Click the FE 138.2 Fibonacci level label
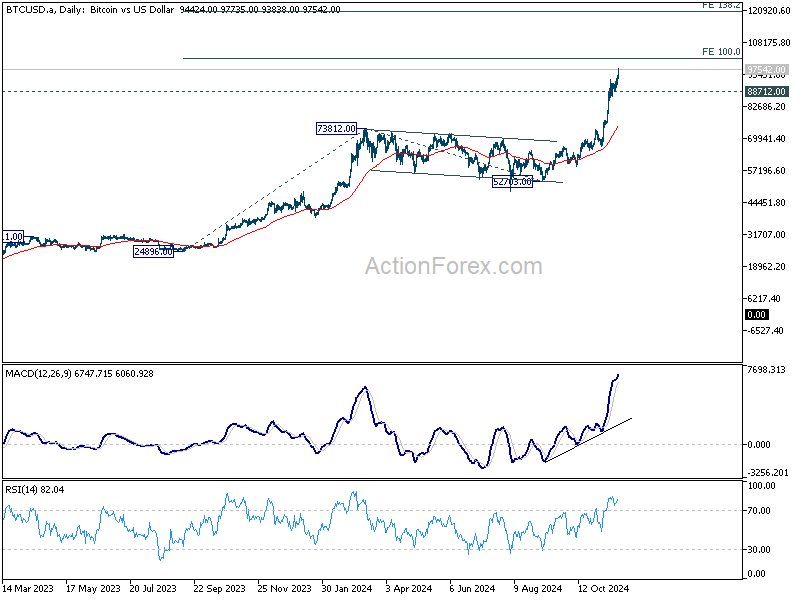 [x=721, y=5]
